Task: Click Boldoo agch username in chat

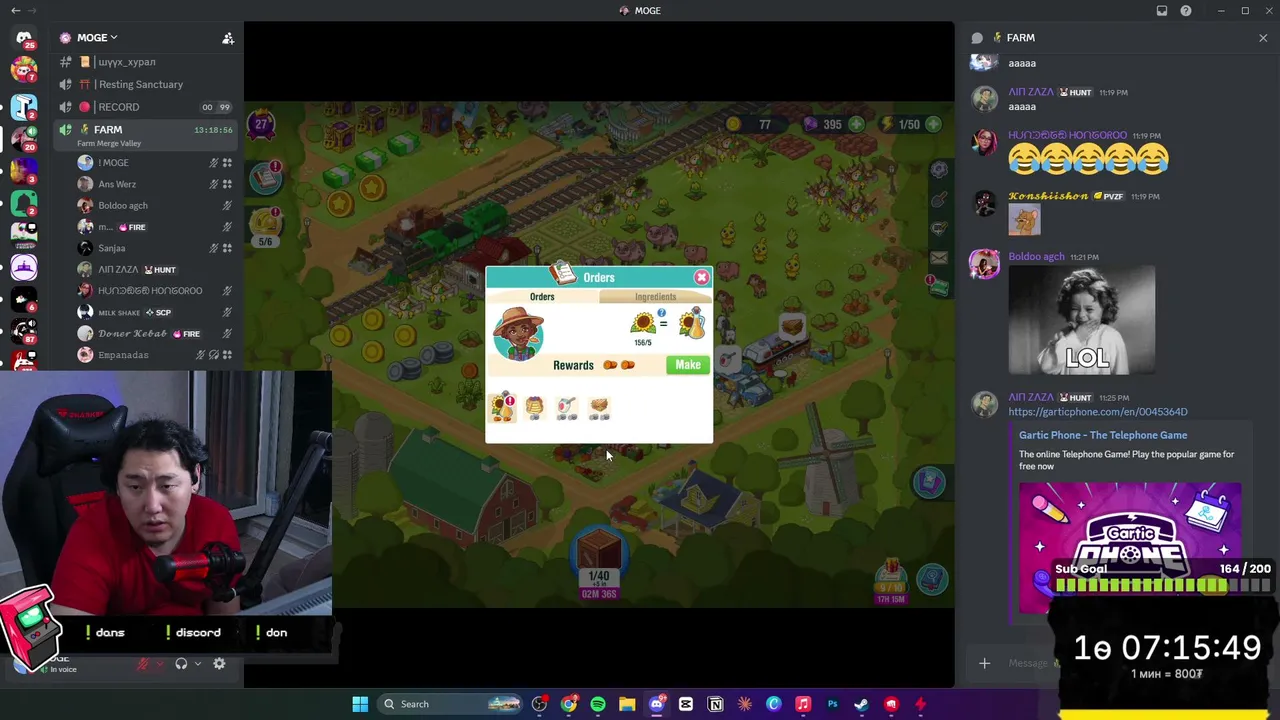Action: [1036, 256]
